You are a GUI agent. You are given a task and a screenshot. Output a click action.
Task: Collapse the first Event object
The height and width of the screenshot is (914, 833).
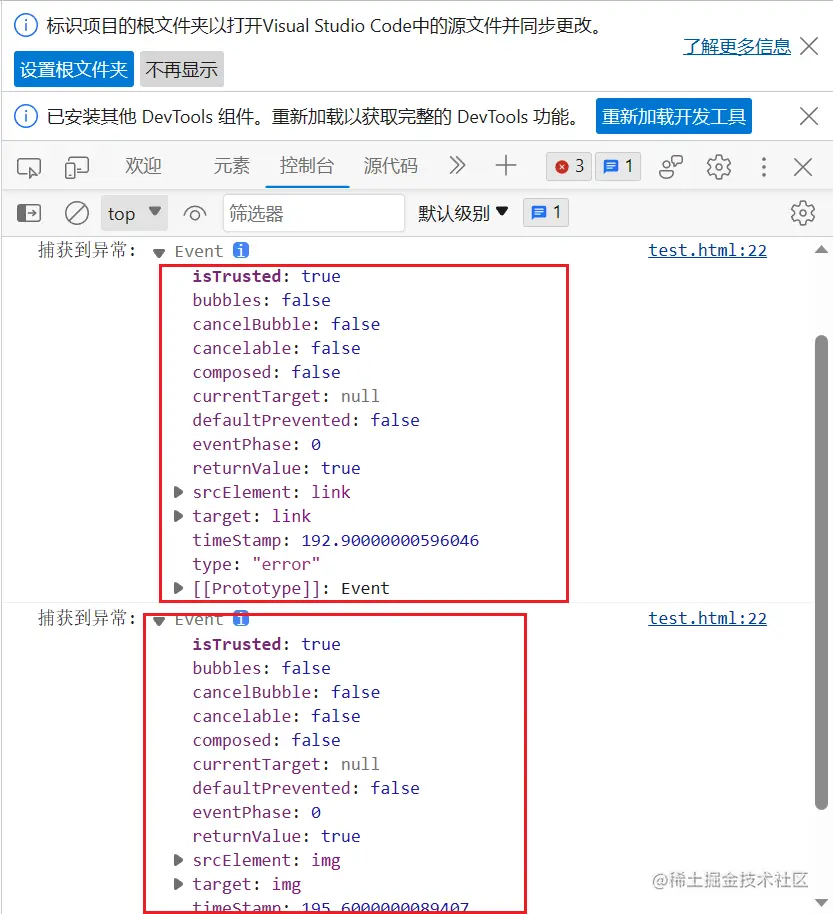(158, 251)
